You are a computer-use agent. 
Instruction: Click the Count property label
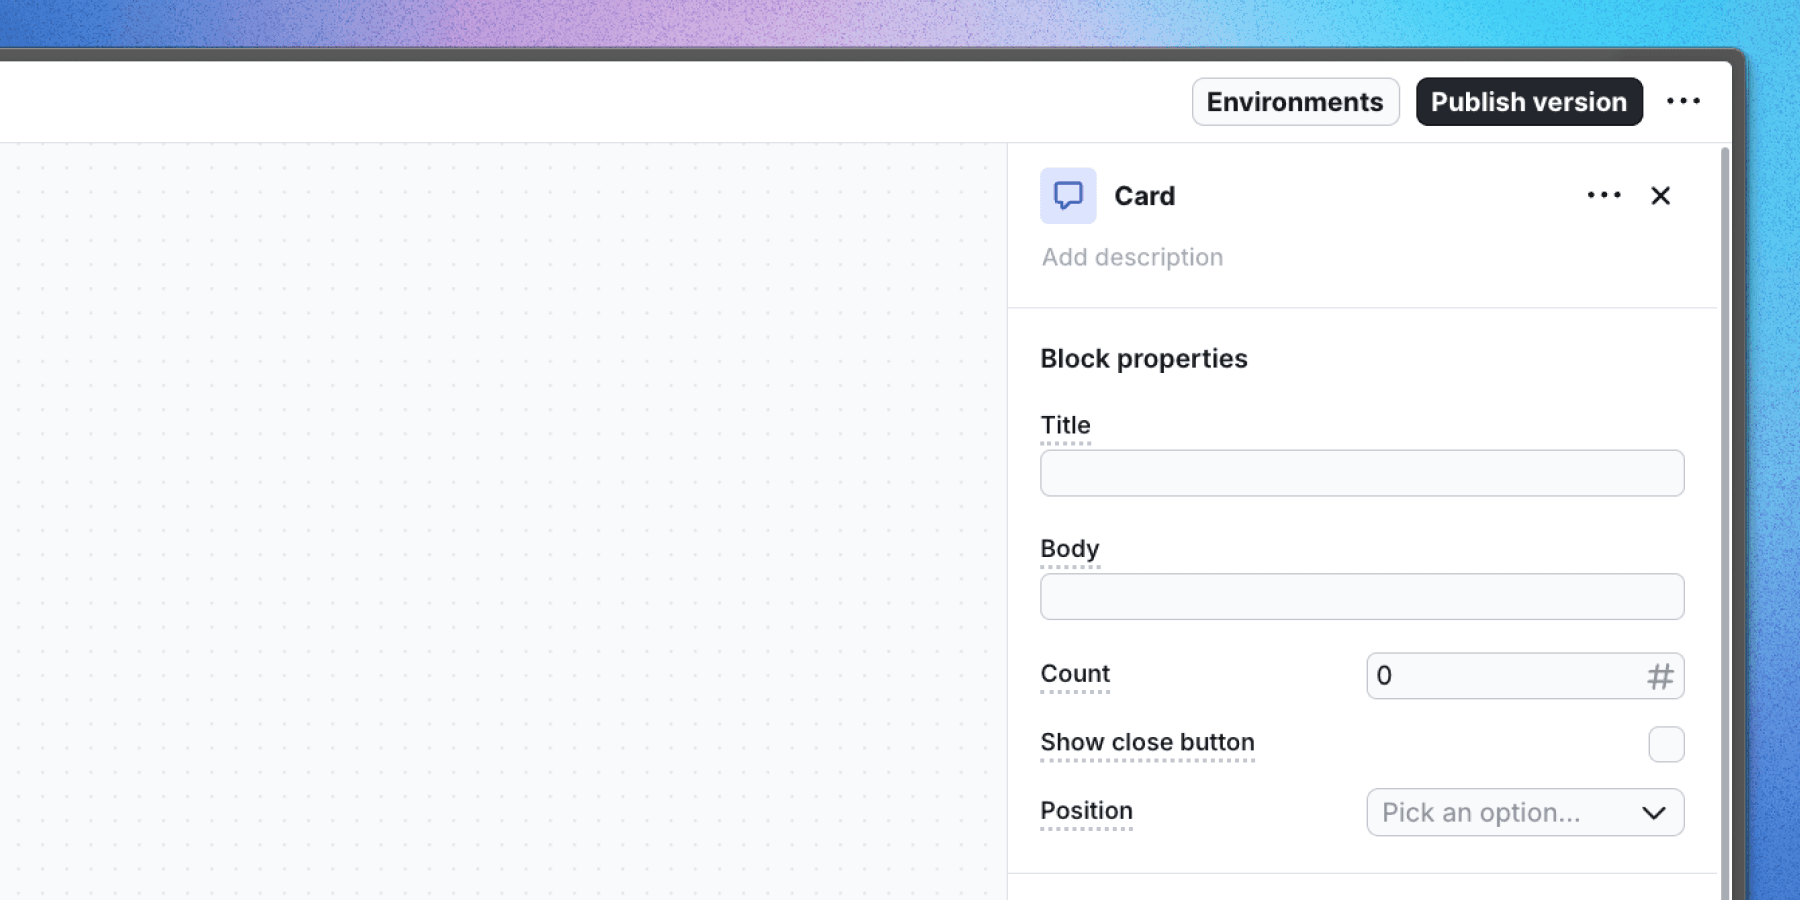pyautogui.click(x=1075, y=674)
